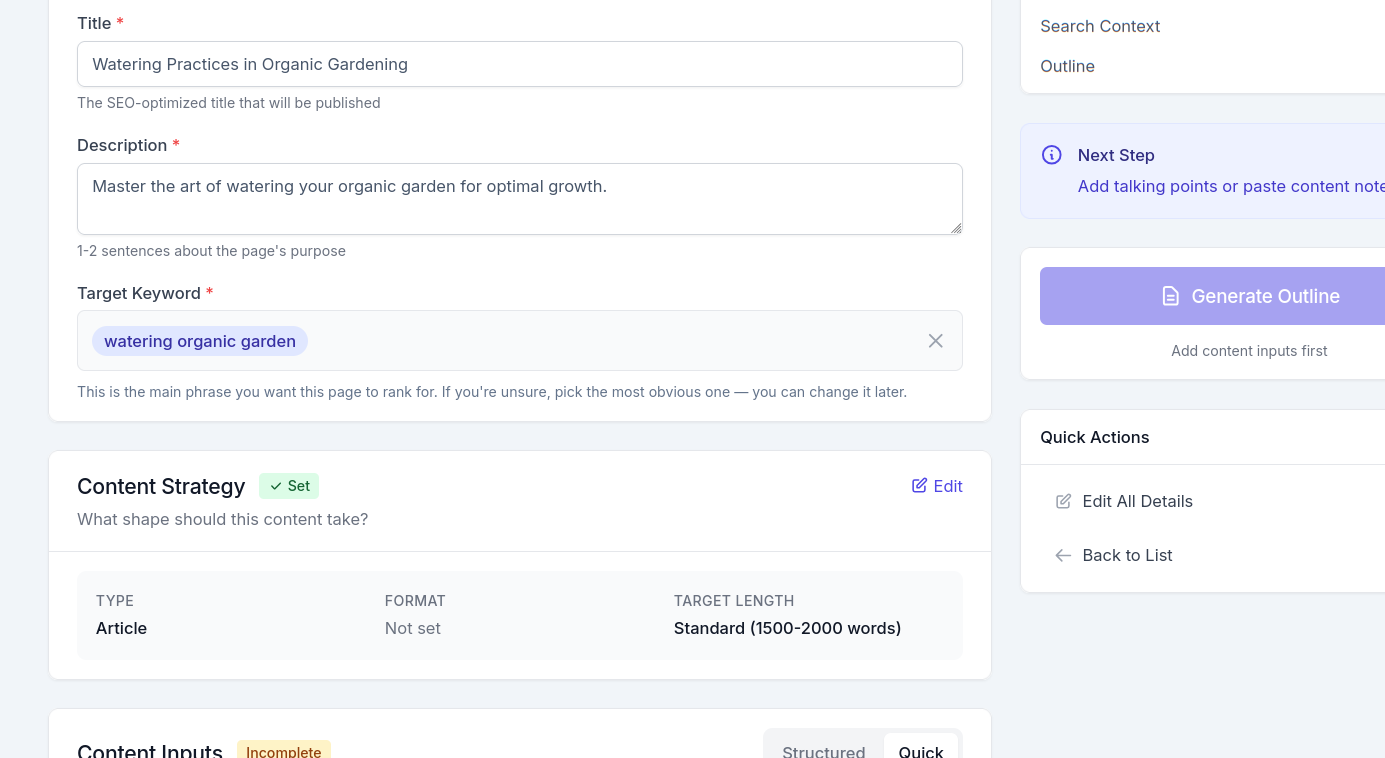
Task: Click the edit icon next to Edit All Details
Action: click(1063, 501)
